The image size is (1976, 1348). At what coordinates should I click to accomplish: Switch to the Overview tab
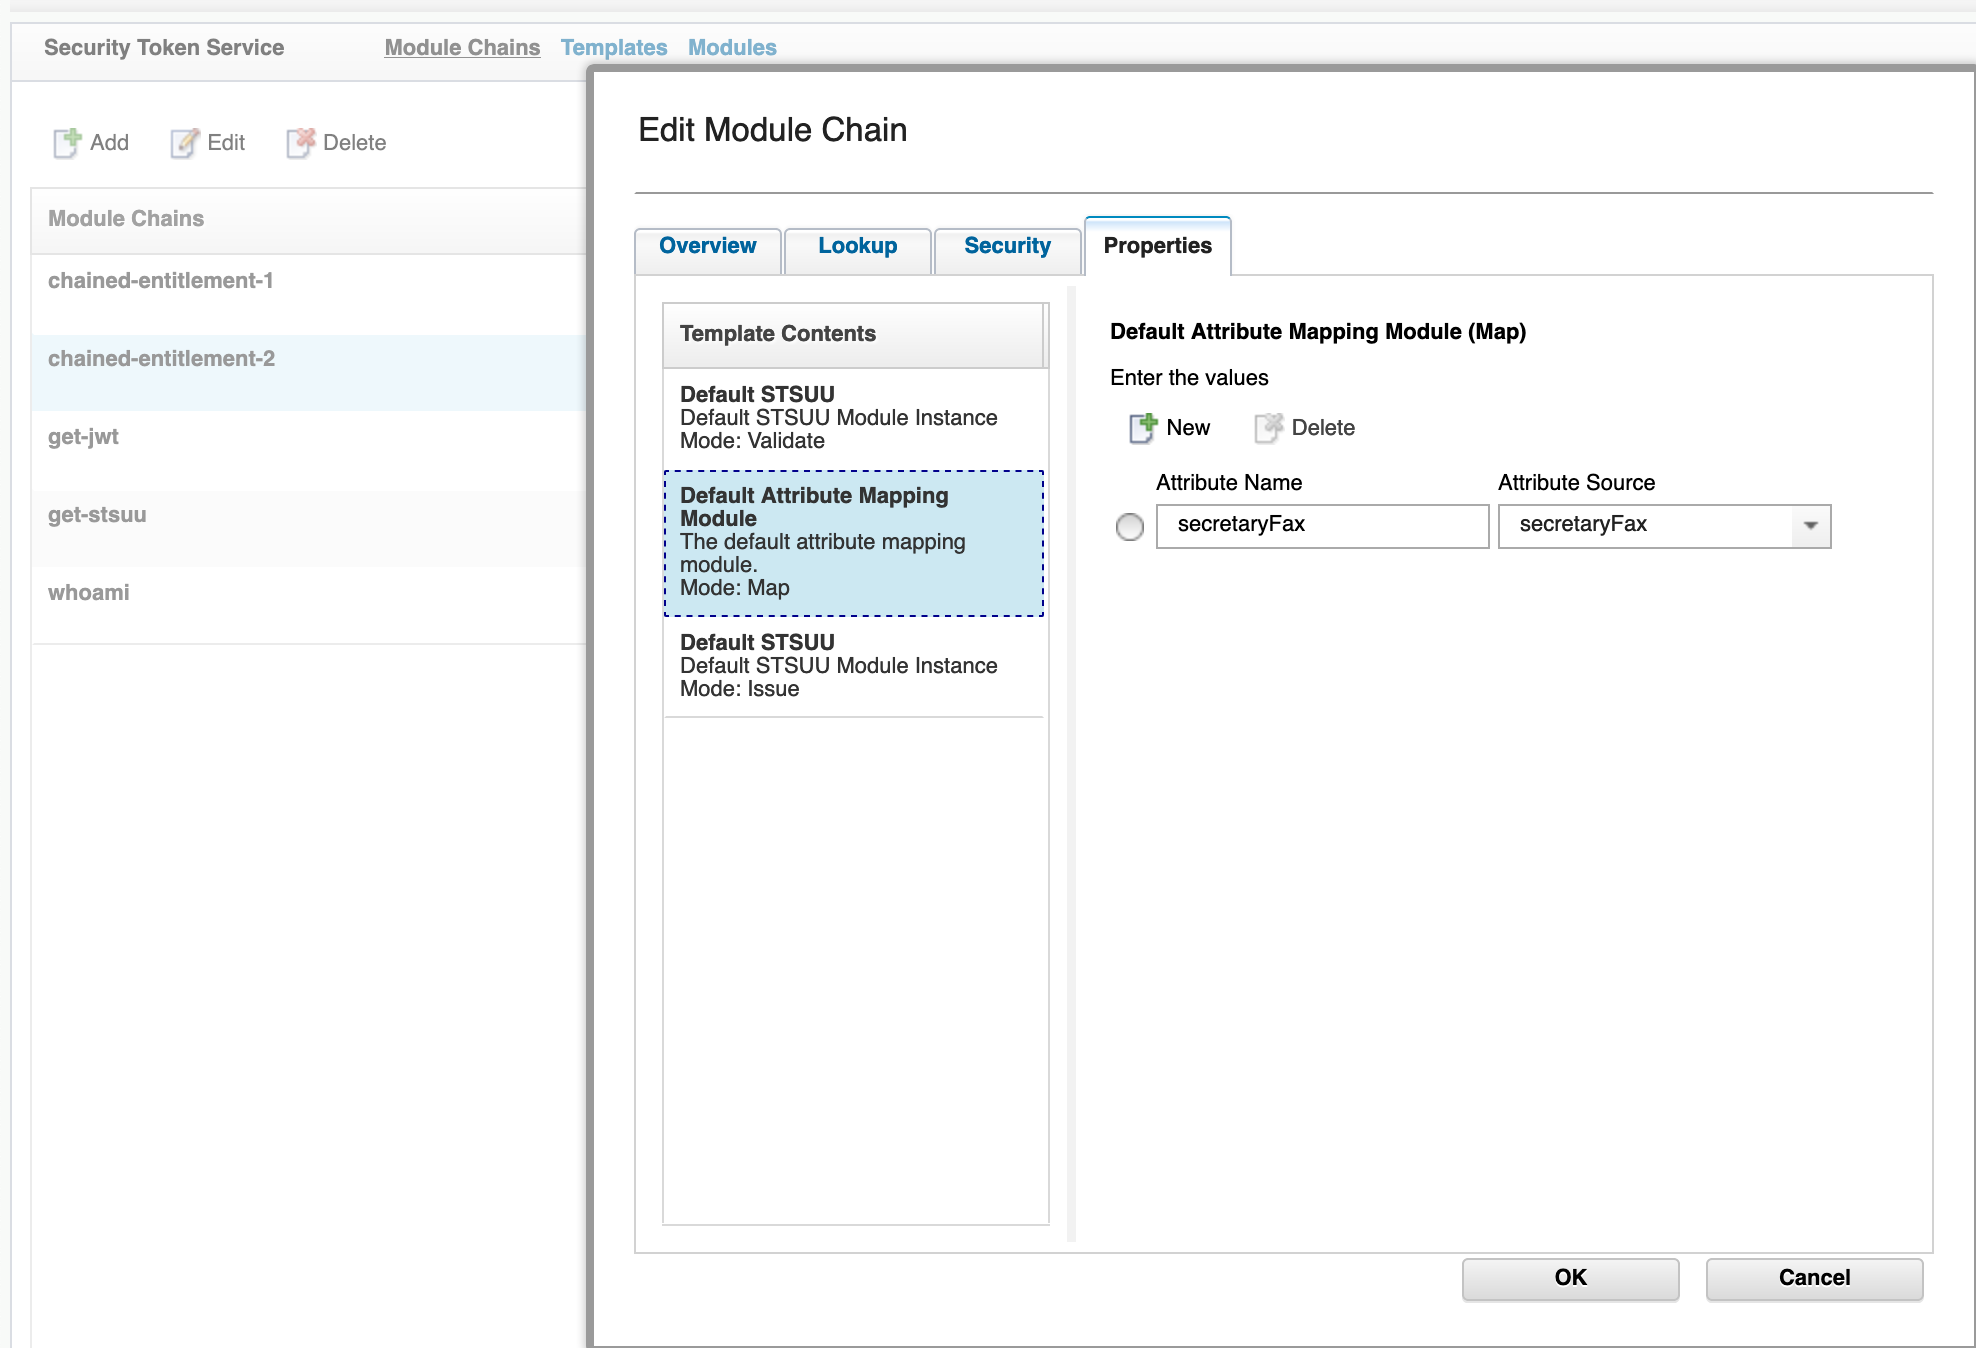[708, 247]
